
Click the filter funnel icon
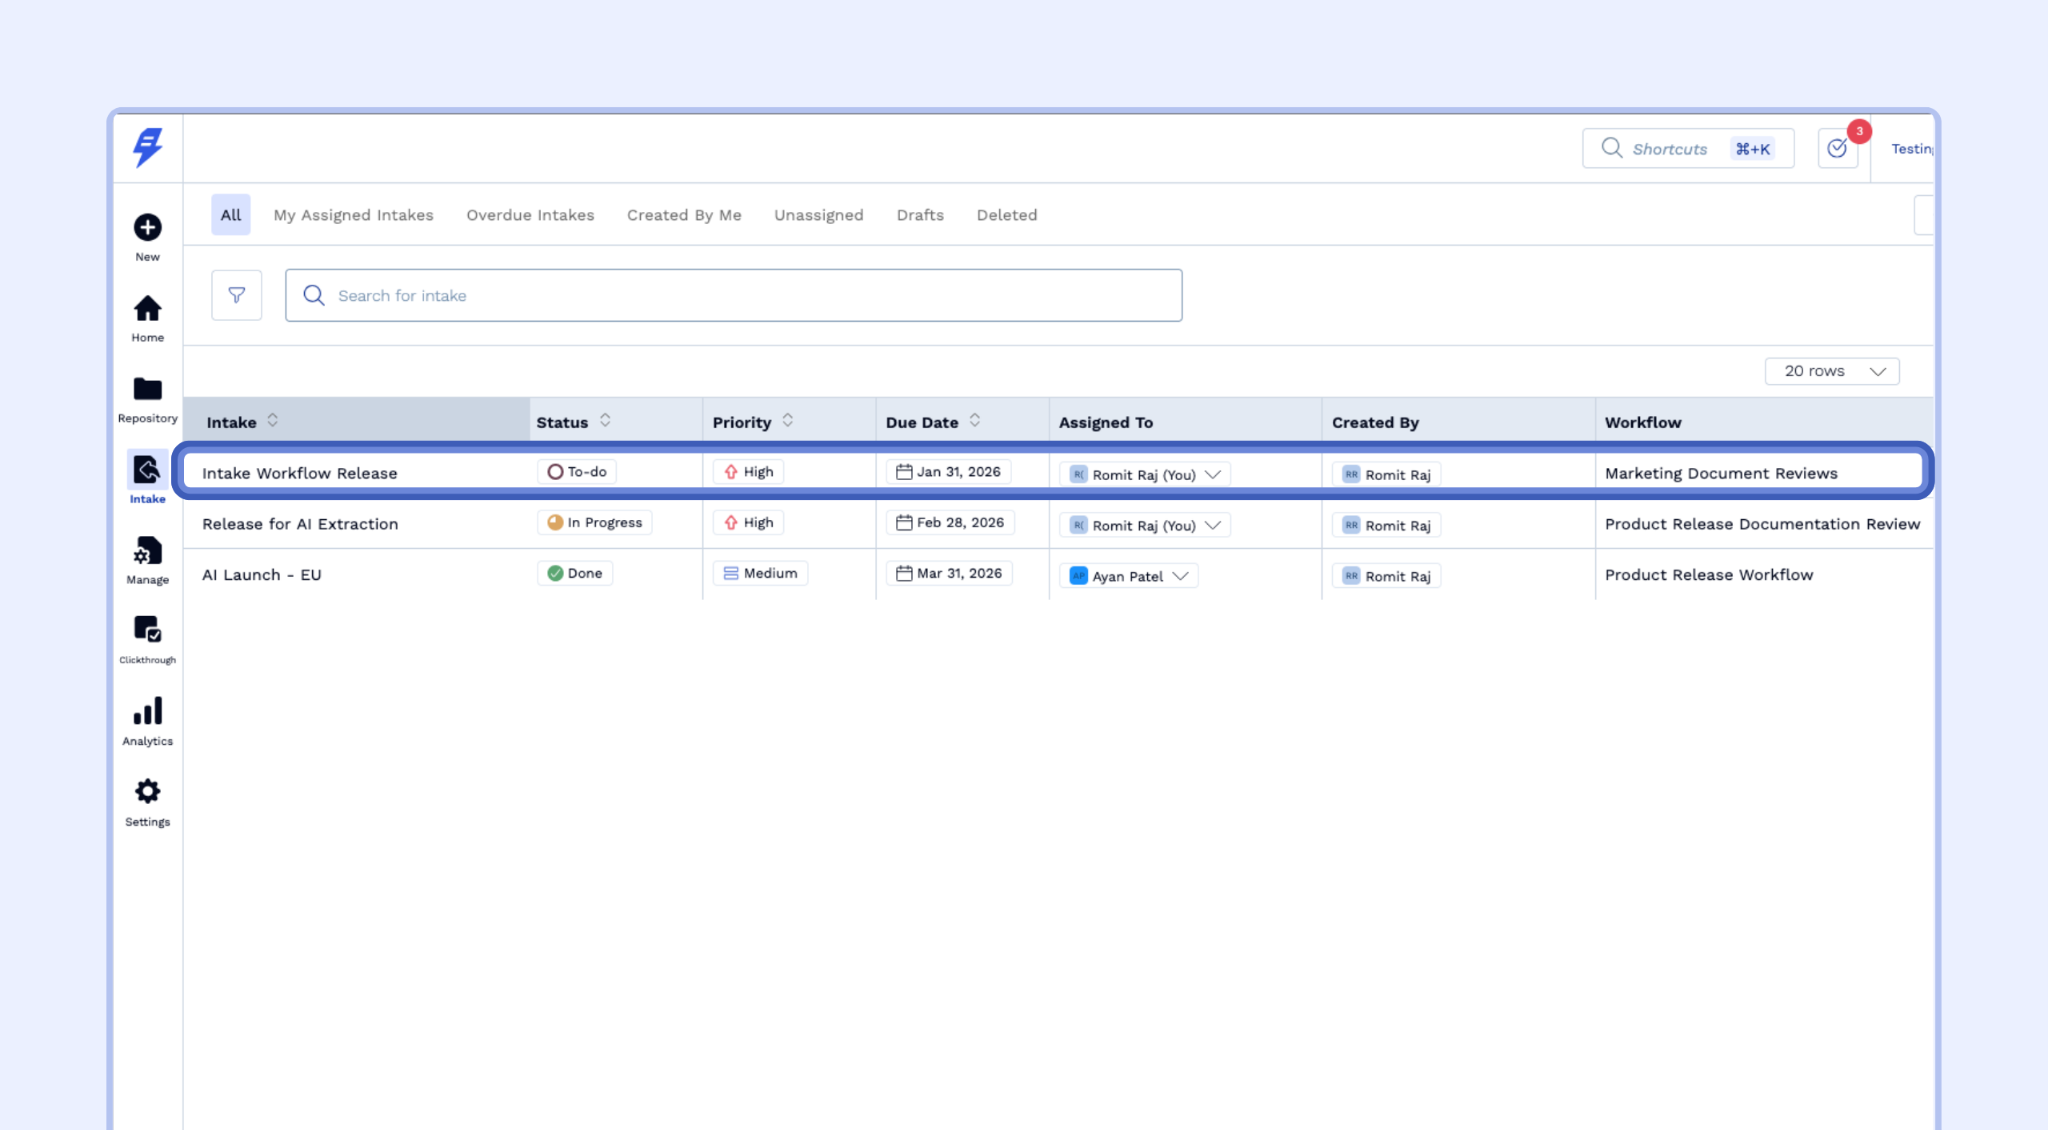pyautogui.click(x=237, y=295)
